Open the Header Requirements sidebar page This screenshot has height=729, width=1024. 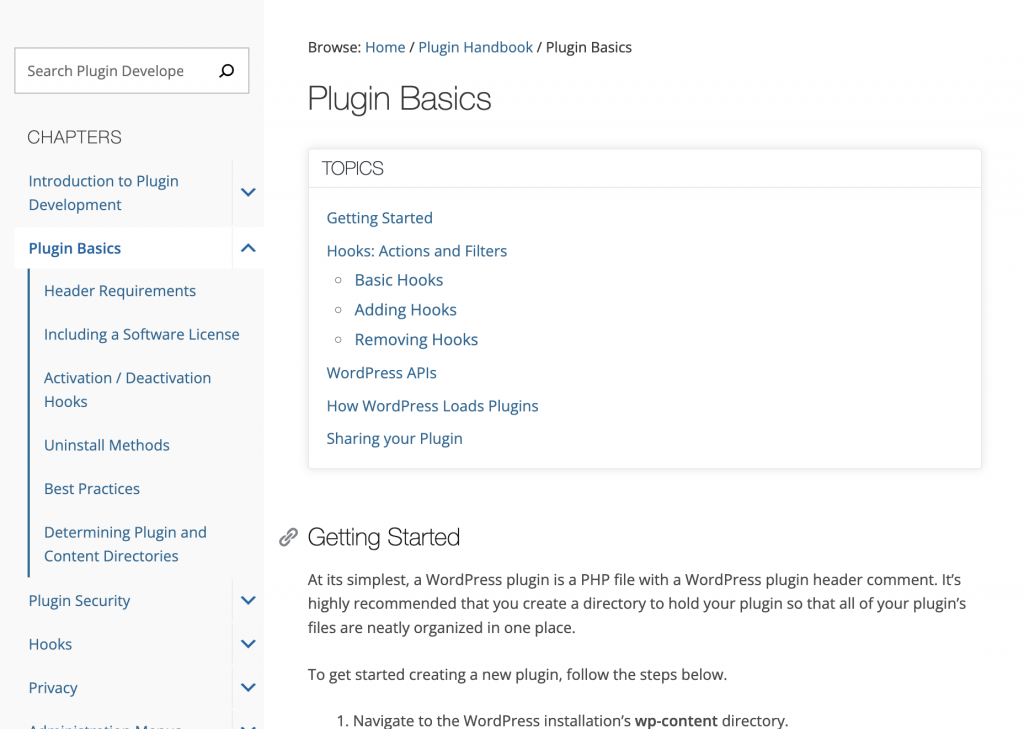120,291
